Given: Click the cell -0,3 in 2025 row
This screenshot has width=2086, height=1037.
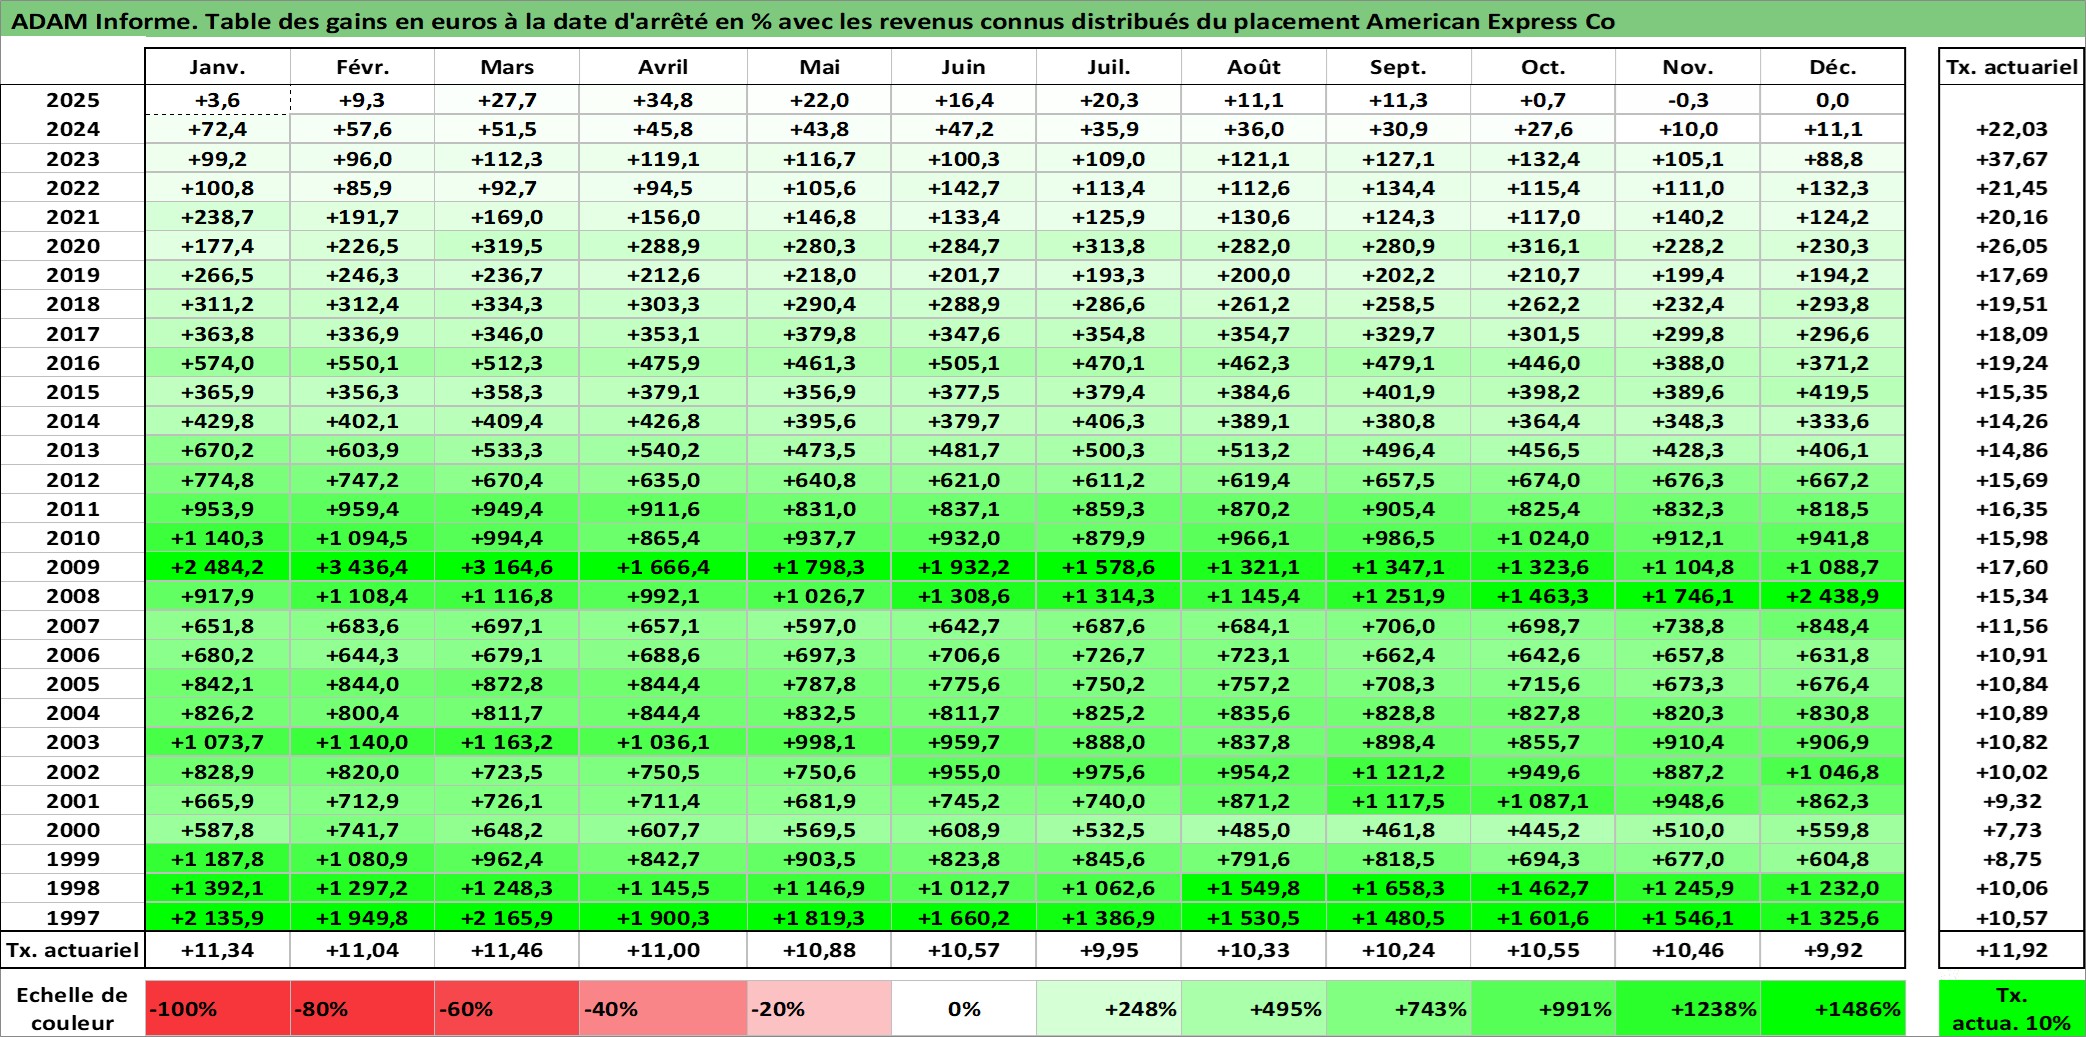Looking at the screenshot, I should [x=1688, y=100].
